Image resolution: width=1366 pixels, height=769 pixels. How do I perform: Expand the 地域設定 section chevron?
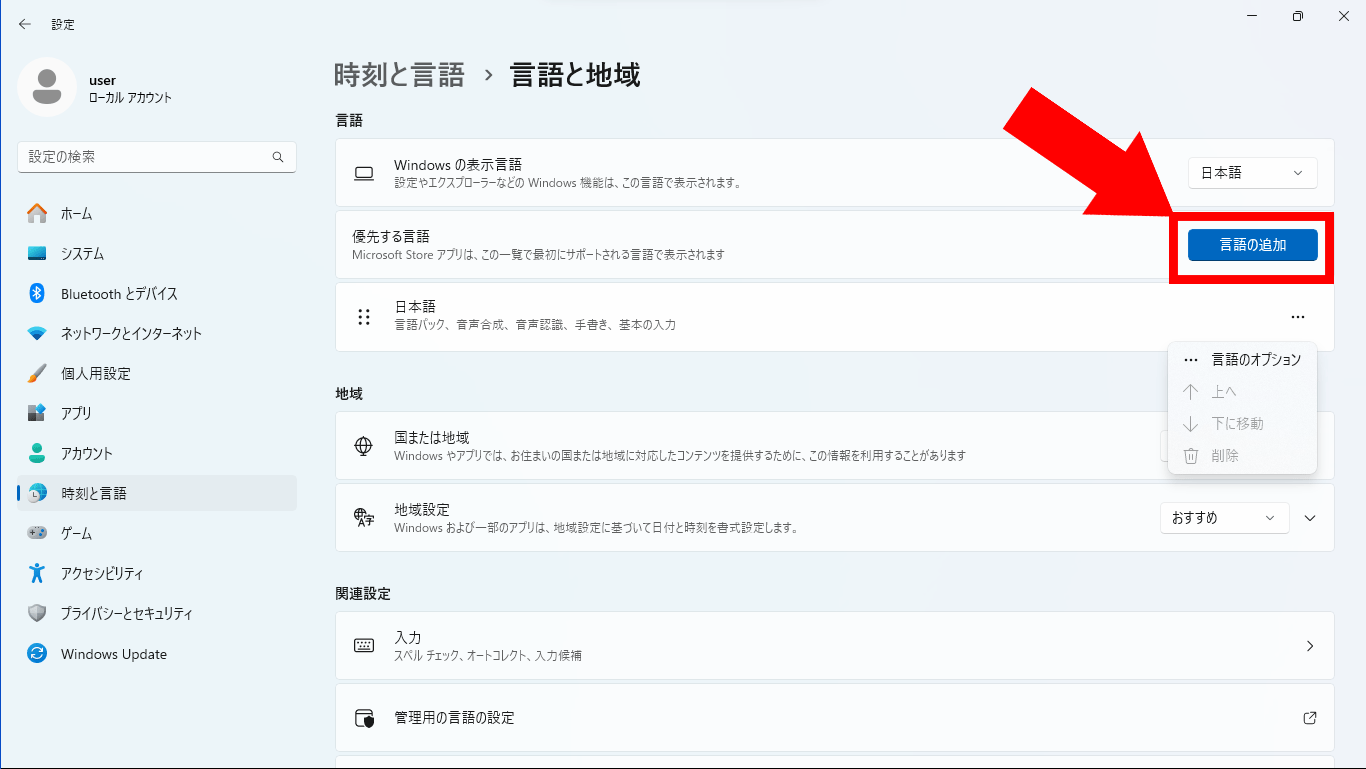point(1312,517)
